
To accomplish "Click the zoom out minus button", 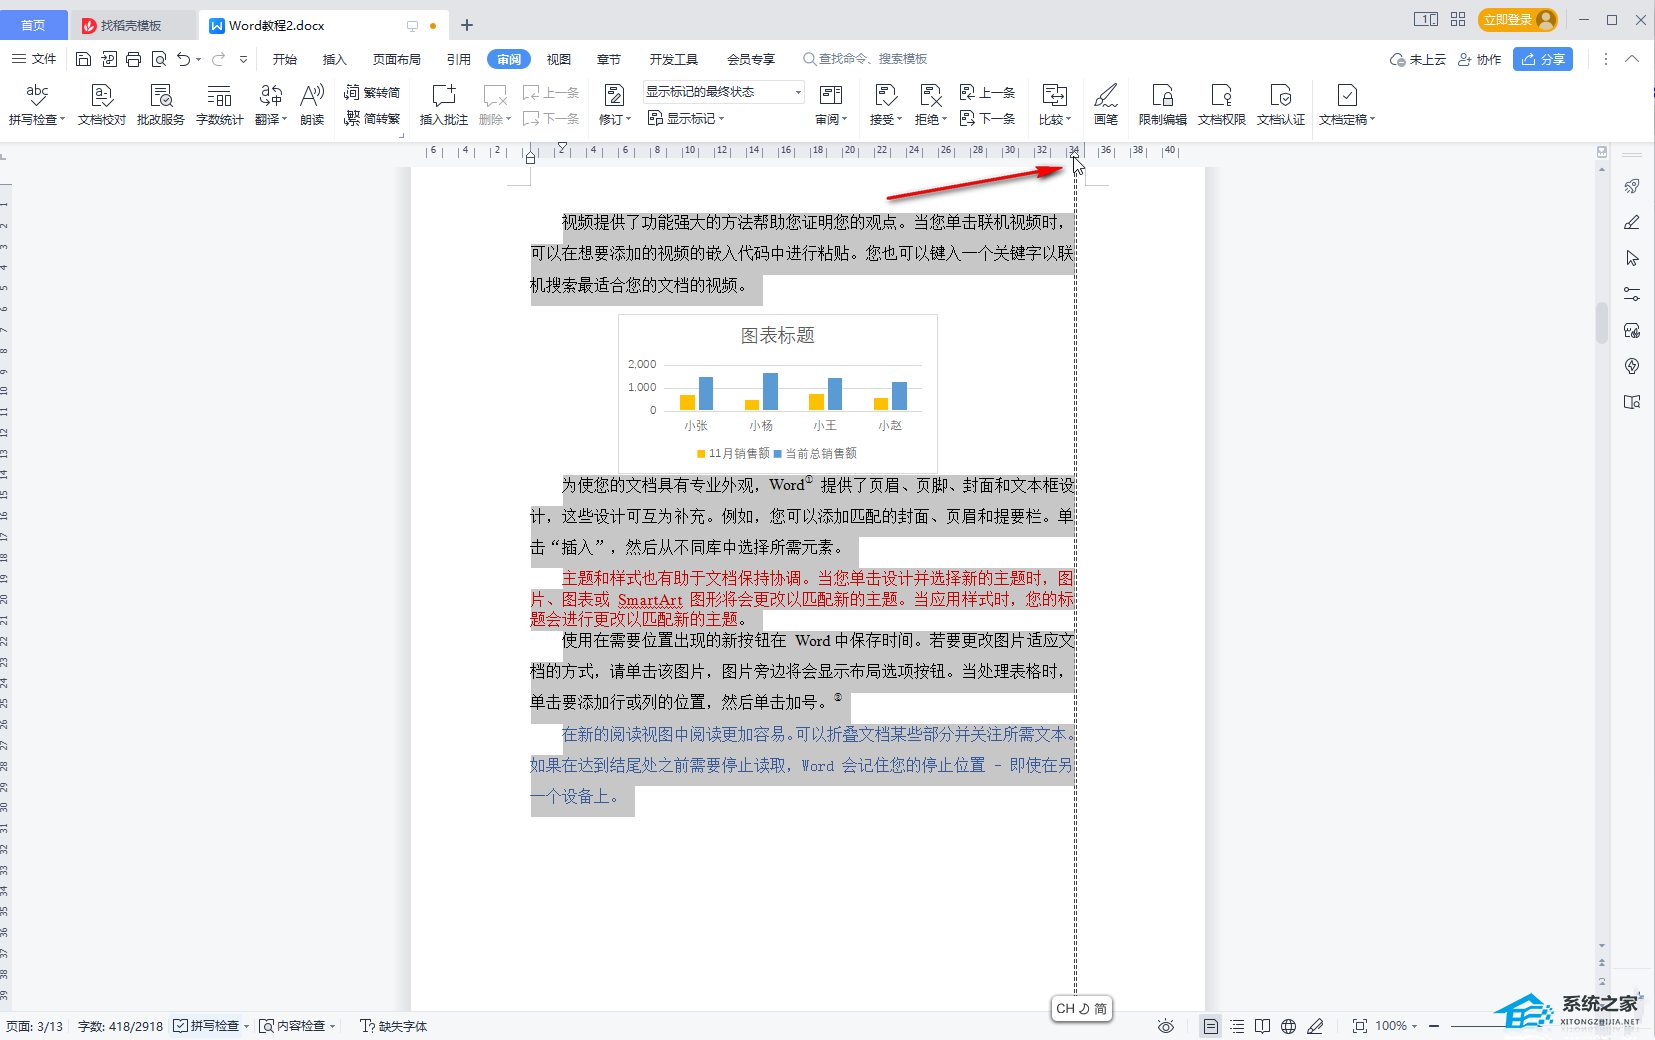I will click(1434, 1026).
